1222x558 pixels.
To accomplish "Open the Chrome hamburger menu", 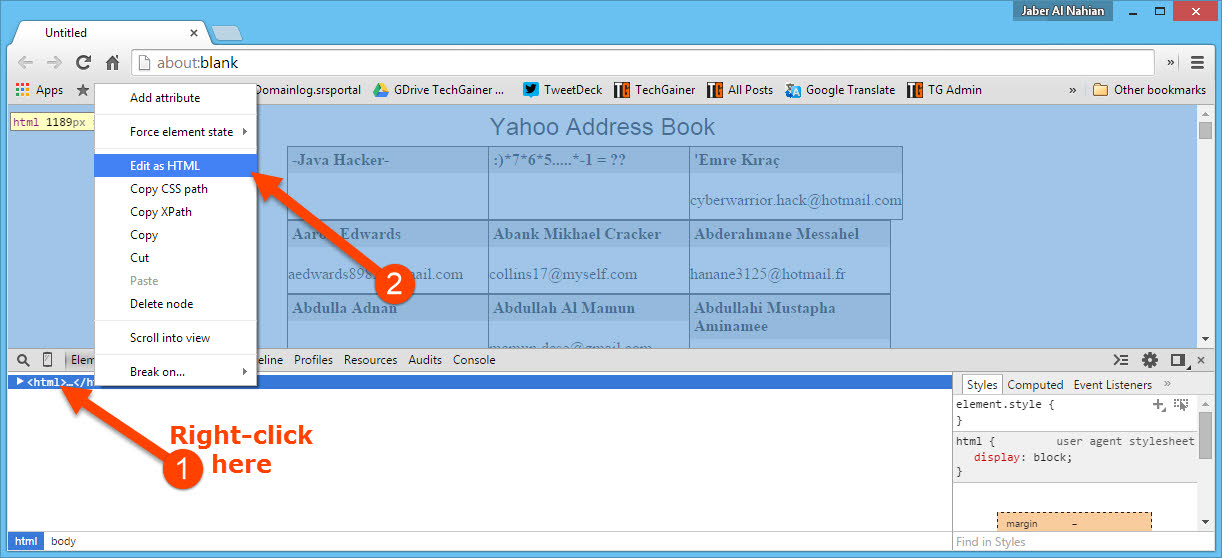I will coord(1197,62).
